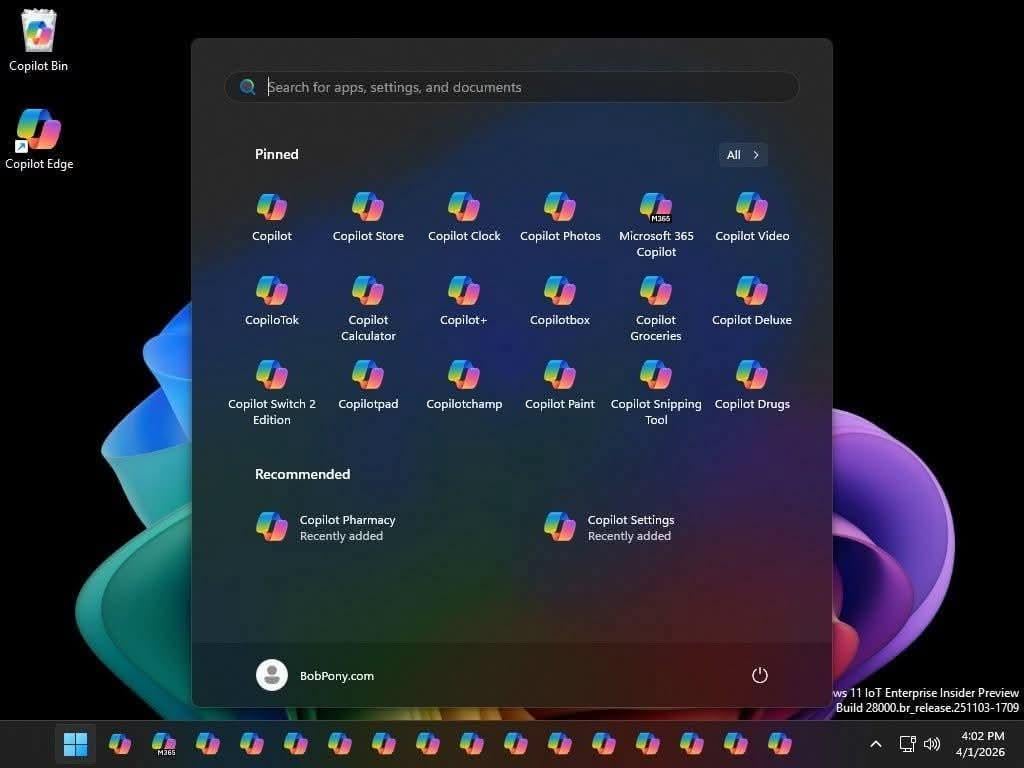Image resolution: width=1024 pixels, height=768 pixels.
Task: Expand the All apps list
Action: point(743,155)
